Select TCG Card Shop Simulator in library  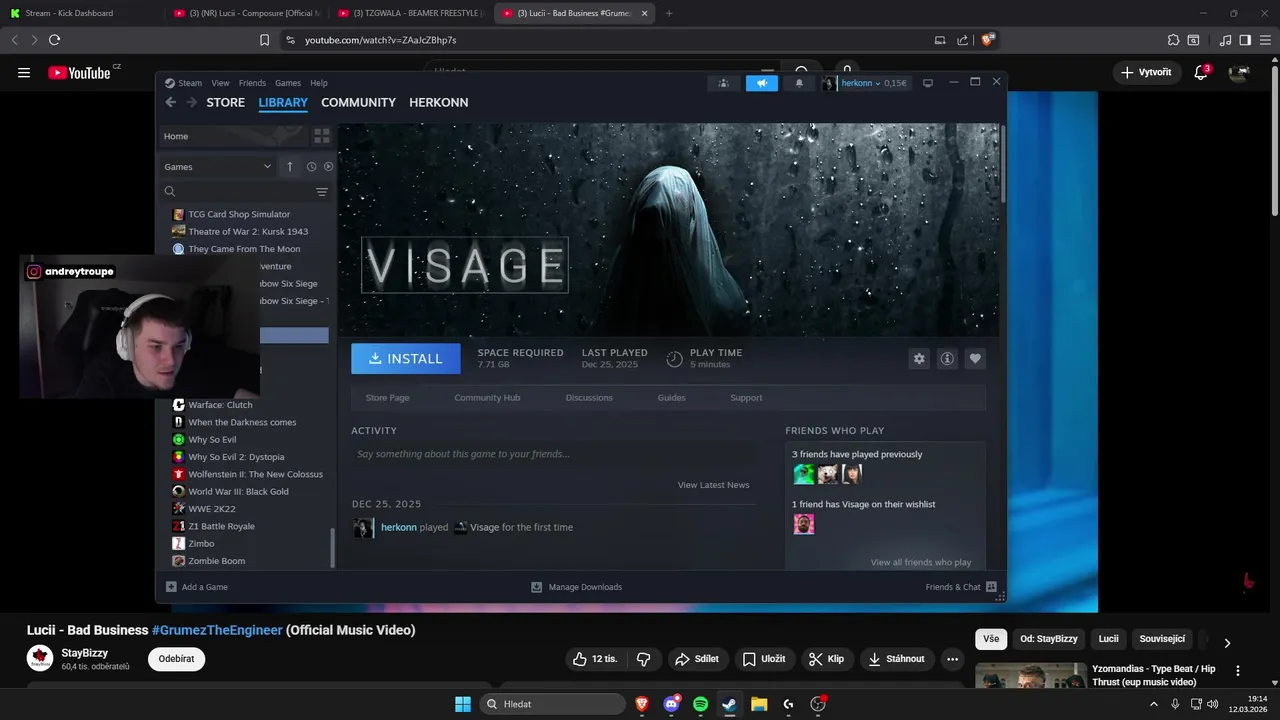[239, 214]
